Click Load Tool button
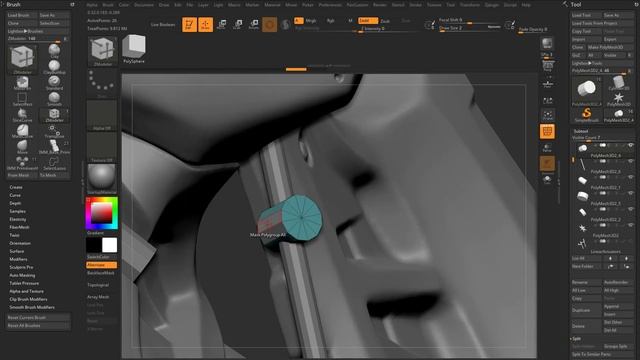The image size is (640, 360). [586, 15]
